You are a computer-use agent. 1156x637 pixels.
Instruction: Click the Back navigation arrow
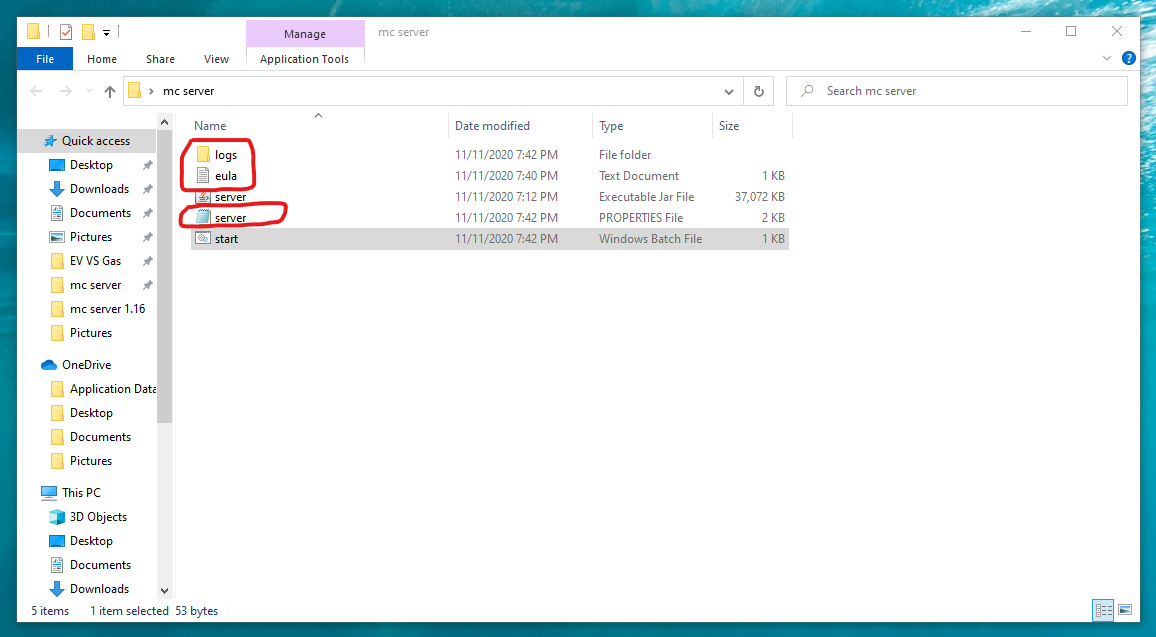coord(36,91)
